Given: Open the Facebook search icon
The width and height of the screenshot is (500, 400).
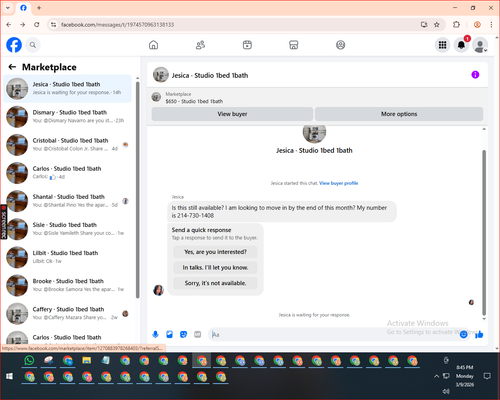Looking at the screenshot, I should click(x=33, y=45).
